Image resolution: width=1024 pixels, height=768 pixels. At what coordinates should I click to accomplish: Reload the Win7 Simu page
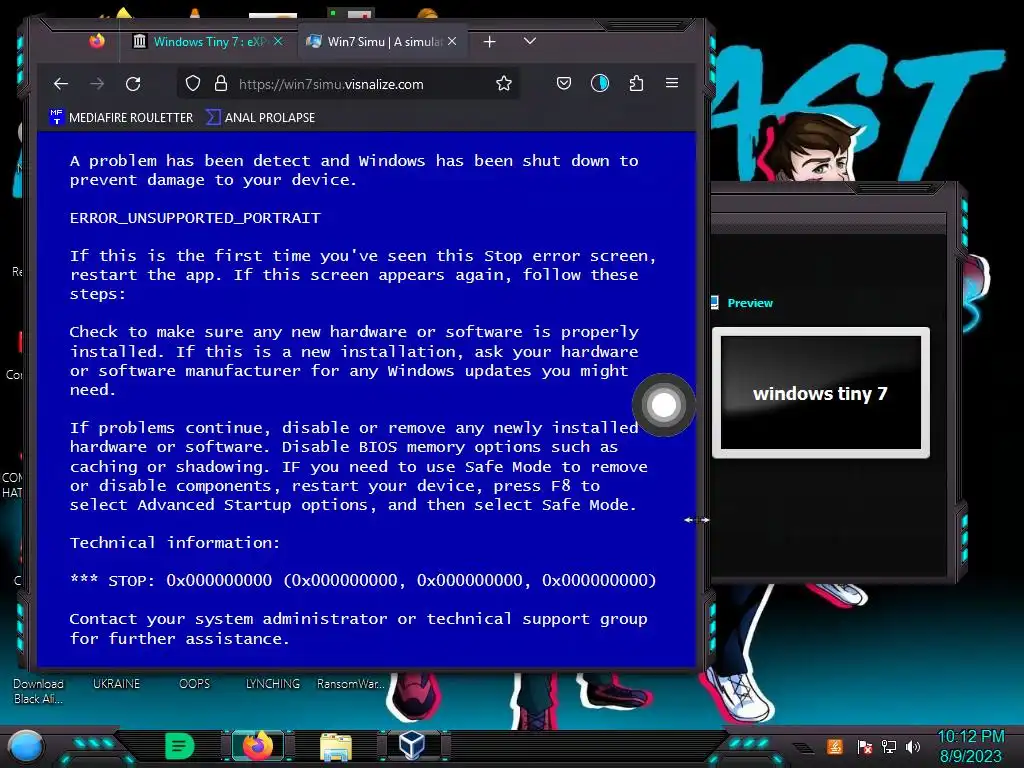point(133,84)
